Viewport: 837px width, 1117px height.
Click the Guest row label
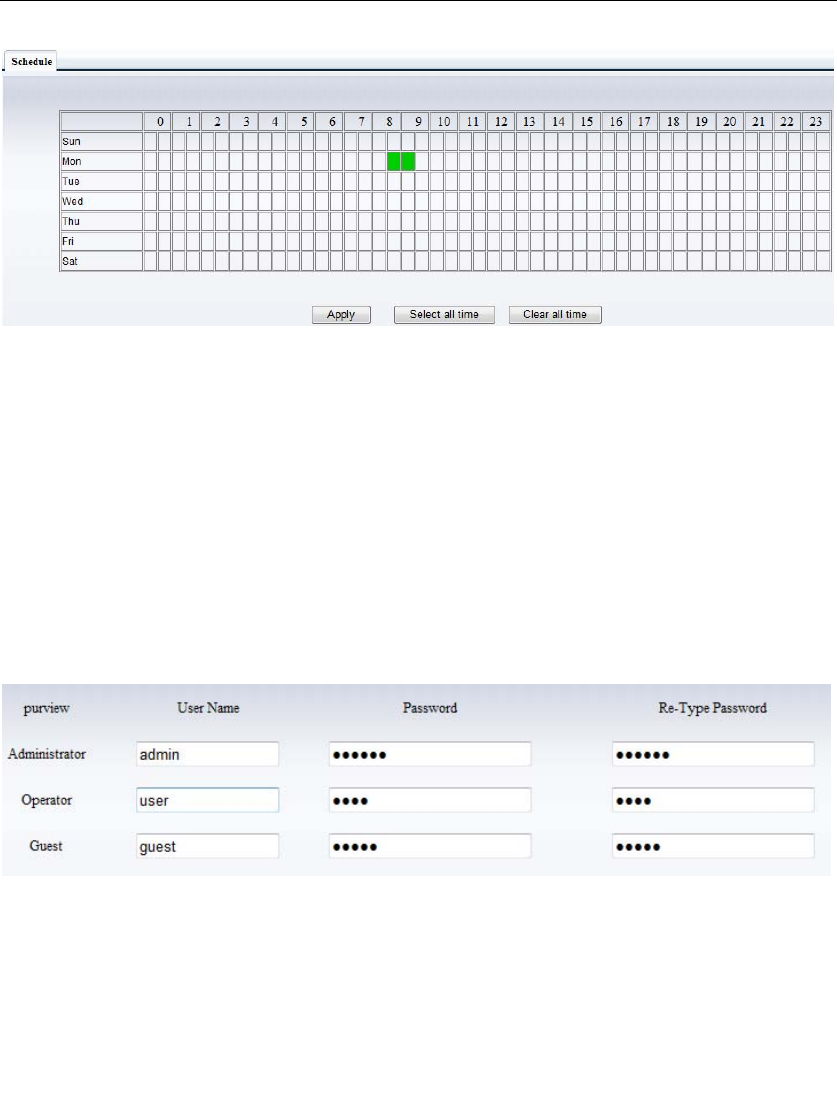coord(46,846)
